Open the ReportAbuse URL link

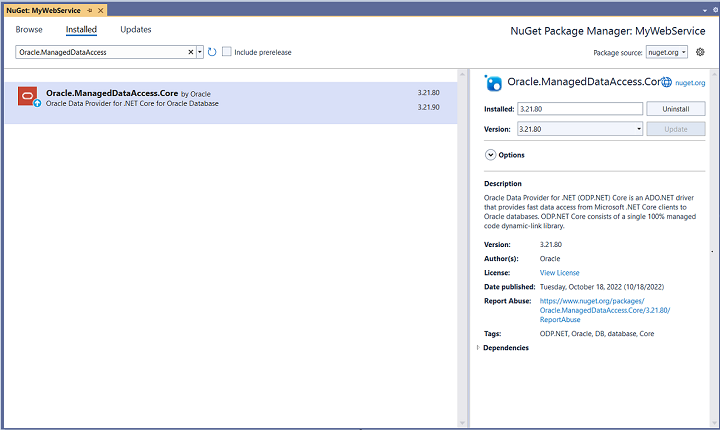605,310
